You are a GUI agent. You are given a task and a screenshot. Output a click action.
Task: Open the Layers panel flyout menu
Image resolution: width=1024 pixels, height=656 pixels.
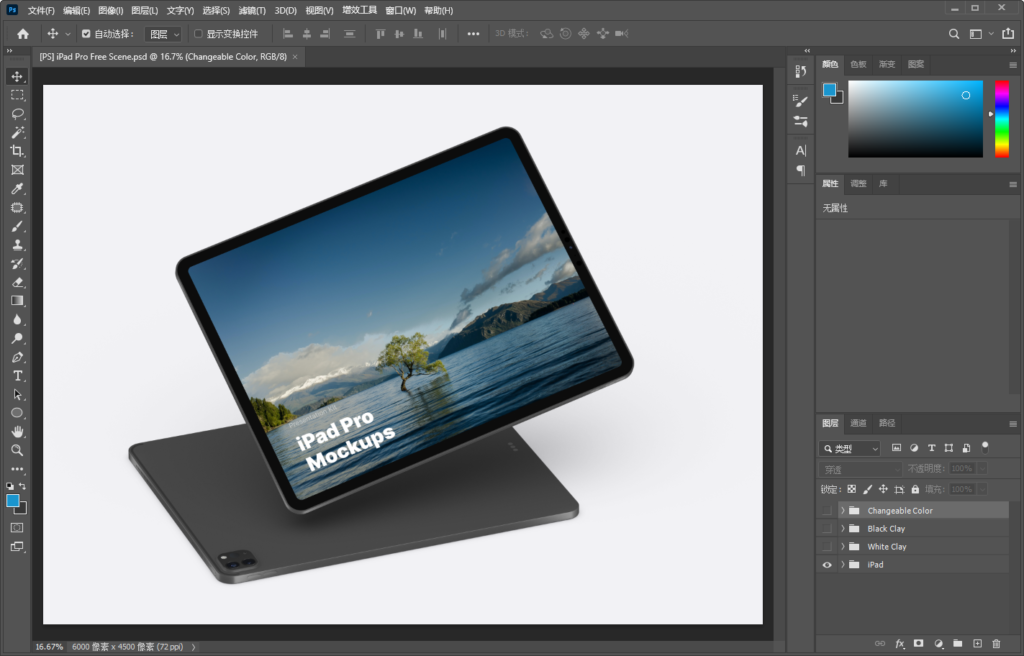pos(1013,423)
